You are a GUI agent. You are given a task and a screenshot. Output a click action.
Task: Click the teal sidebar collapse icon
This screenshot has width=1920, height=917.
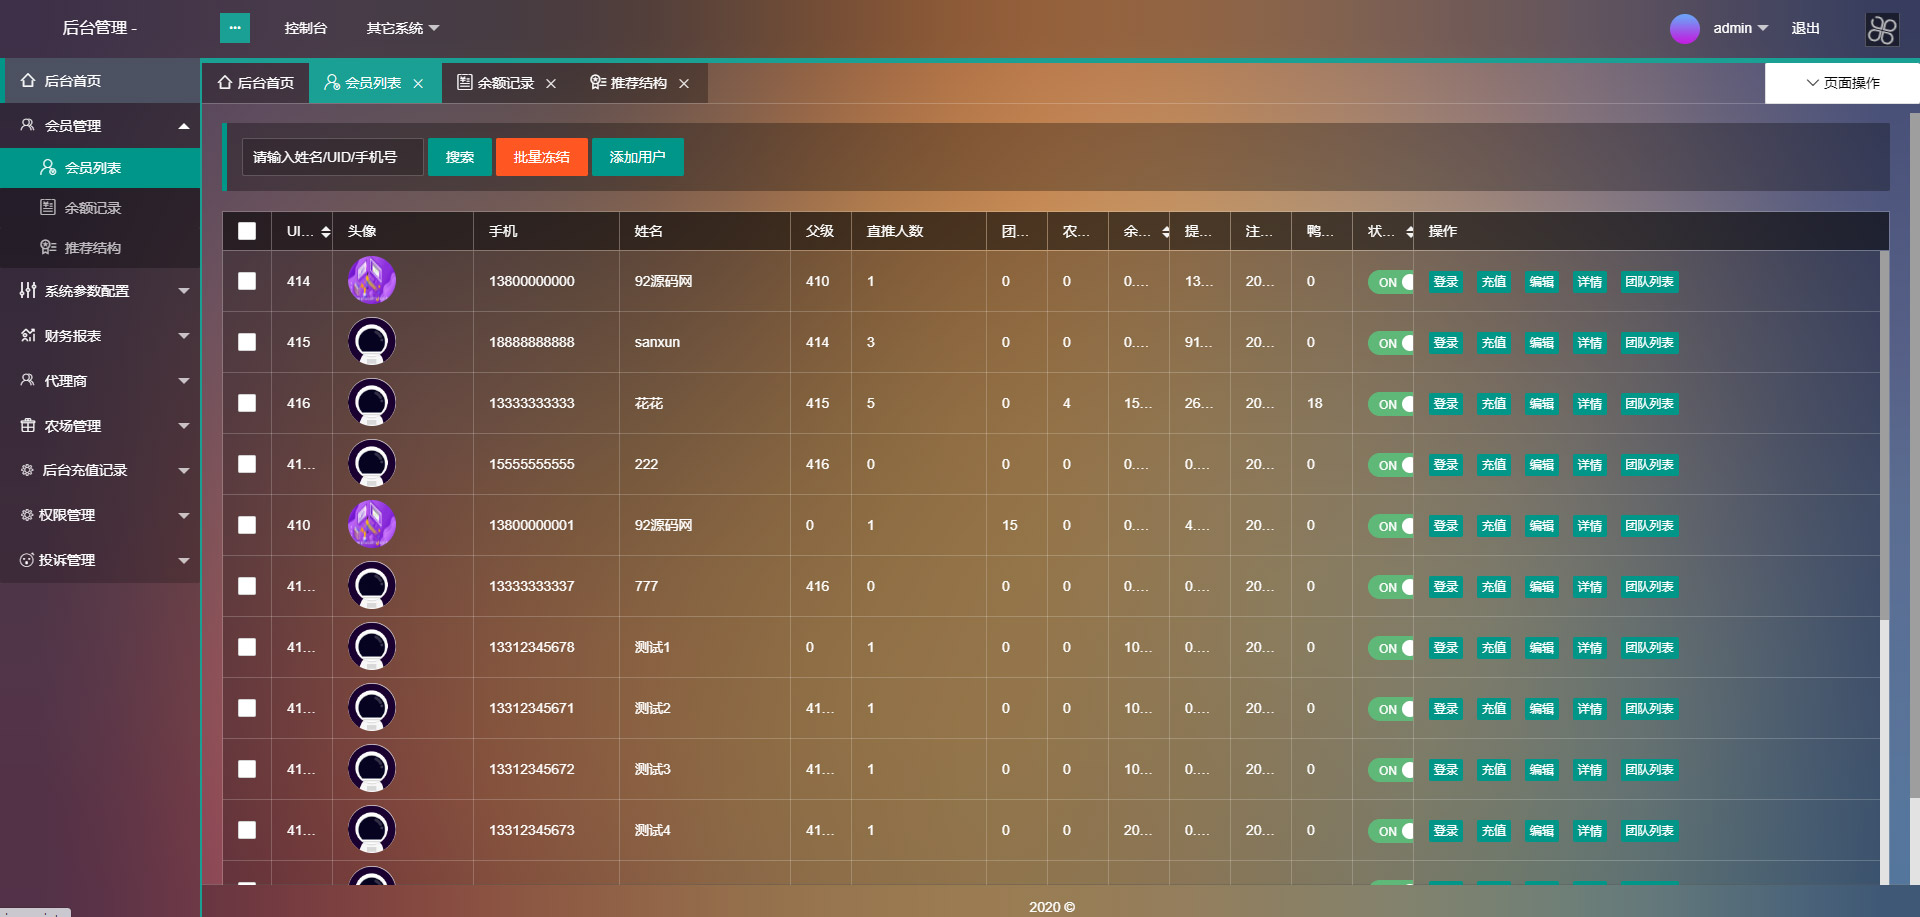pos(235,28)
